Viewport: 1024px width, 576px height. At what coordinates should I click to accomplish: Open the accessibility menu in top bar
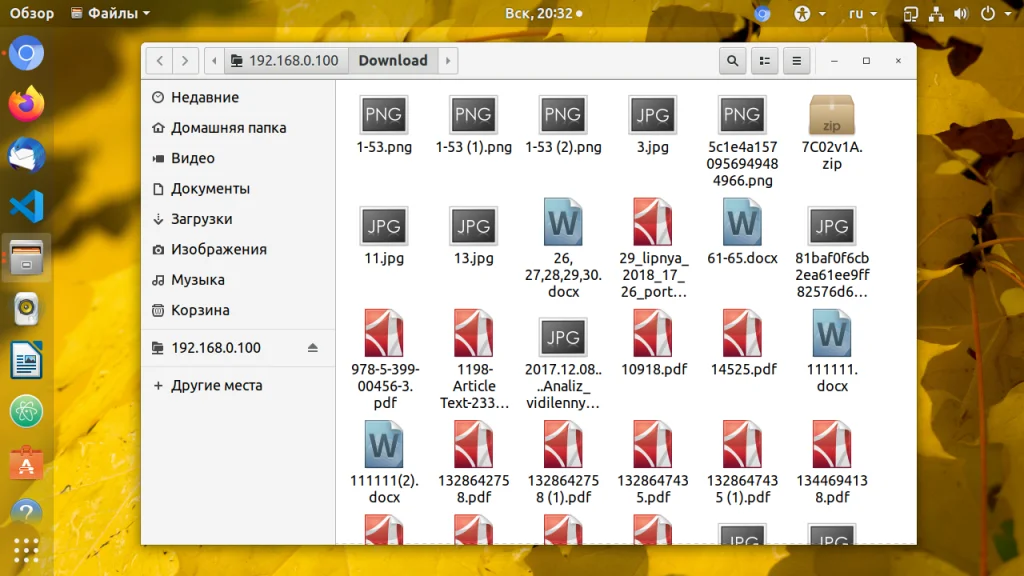pyautogui.click(x=810, y=13)
